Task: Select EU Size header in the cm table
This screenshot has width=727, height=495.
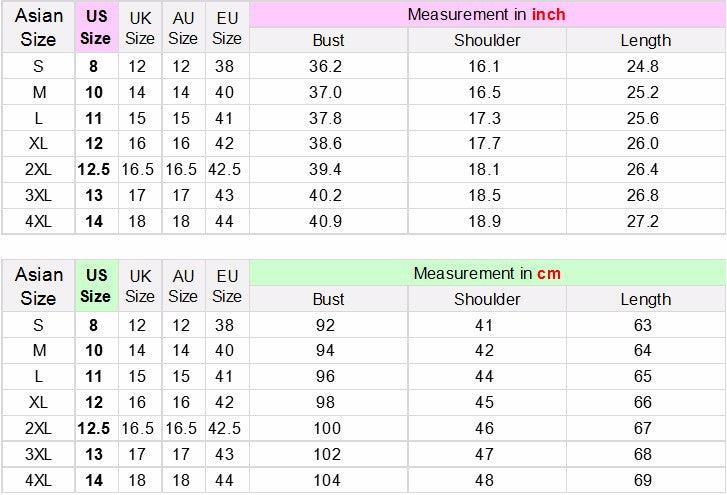Action: pos(227,285)
